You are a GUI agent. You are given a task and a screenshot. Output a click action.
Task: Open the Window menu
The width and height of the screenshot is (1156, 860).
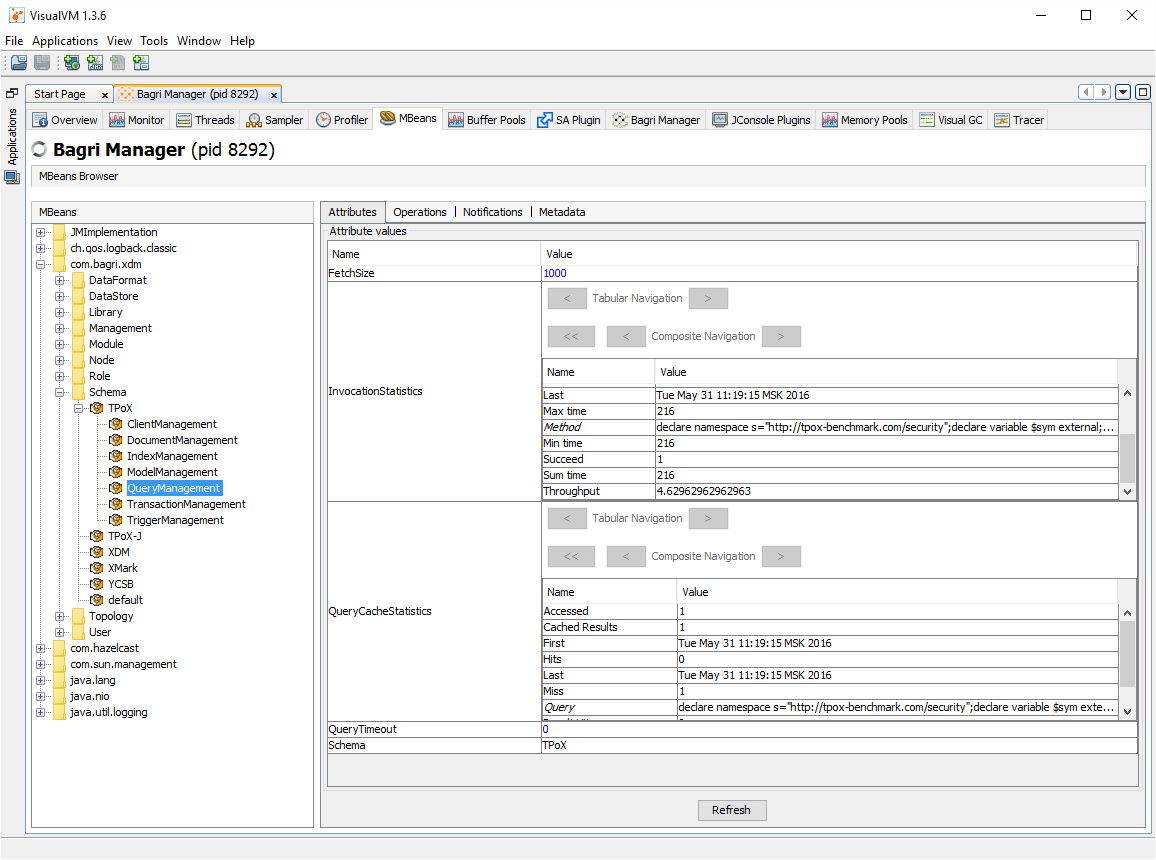198,41
